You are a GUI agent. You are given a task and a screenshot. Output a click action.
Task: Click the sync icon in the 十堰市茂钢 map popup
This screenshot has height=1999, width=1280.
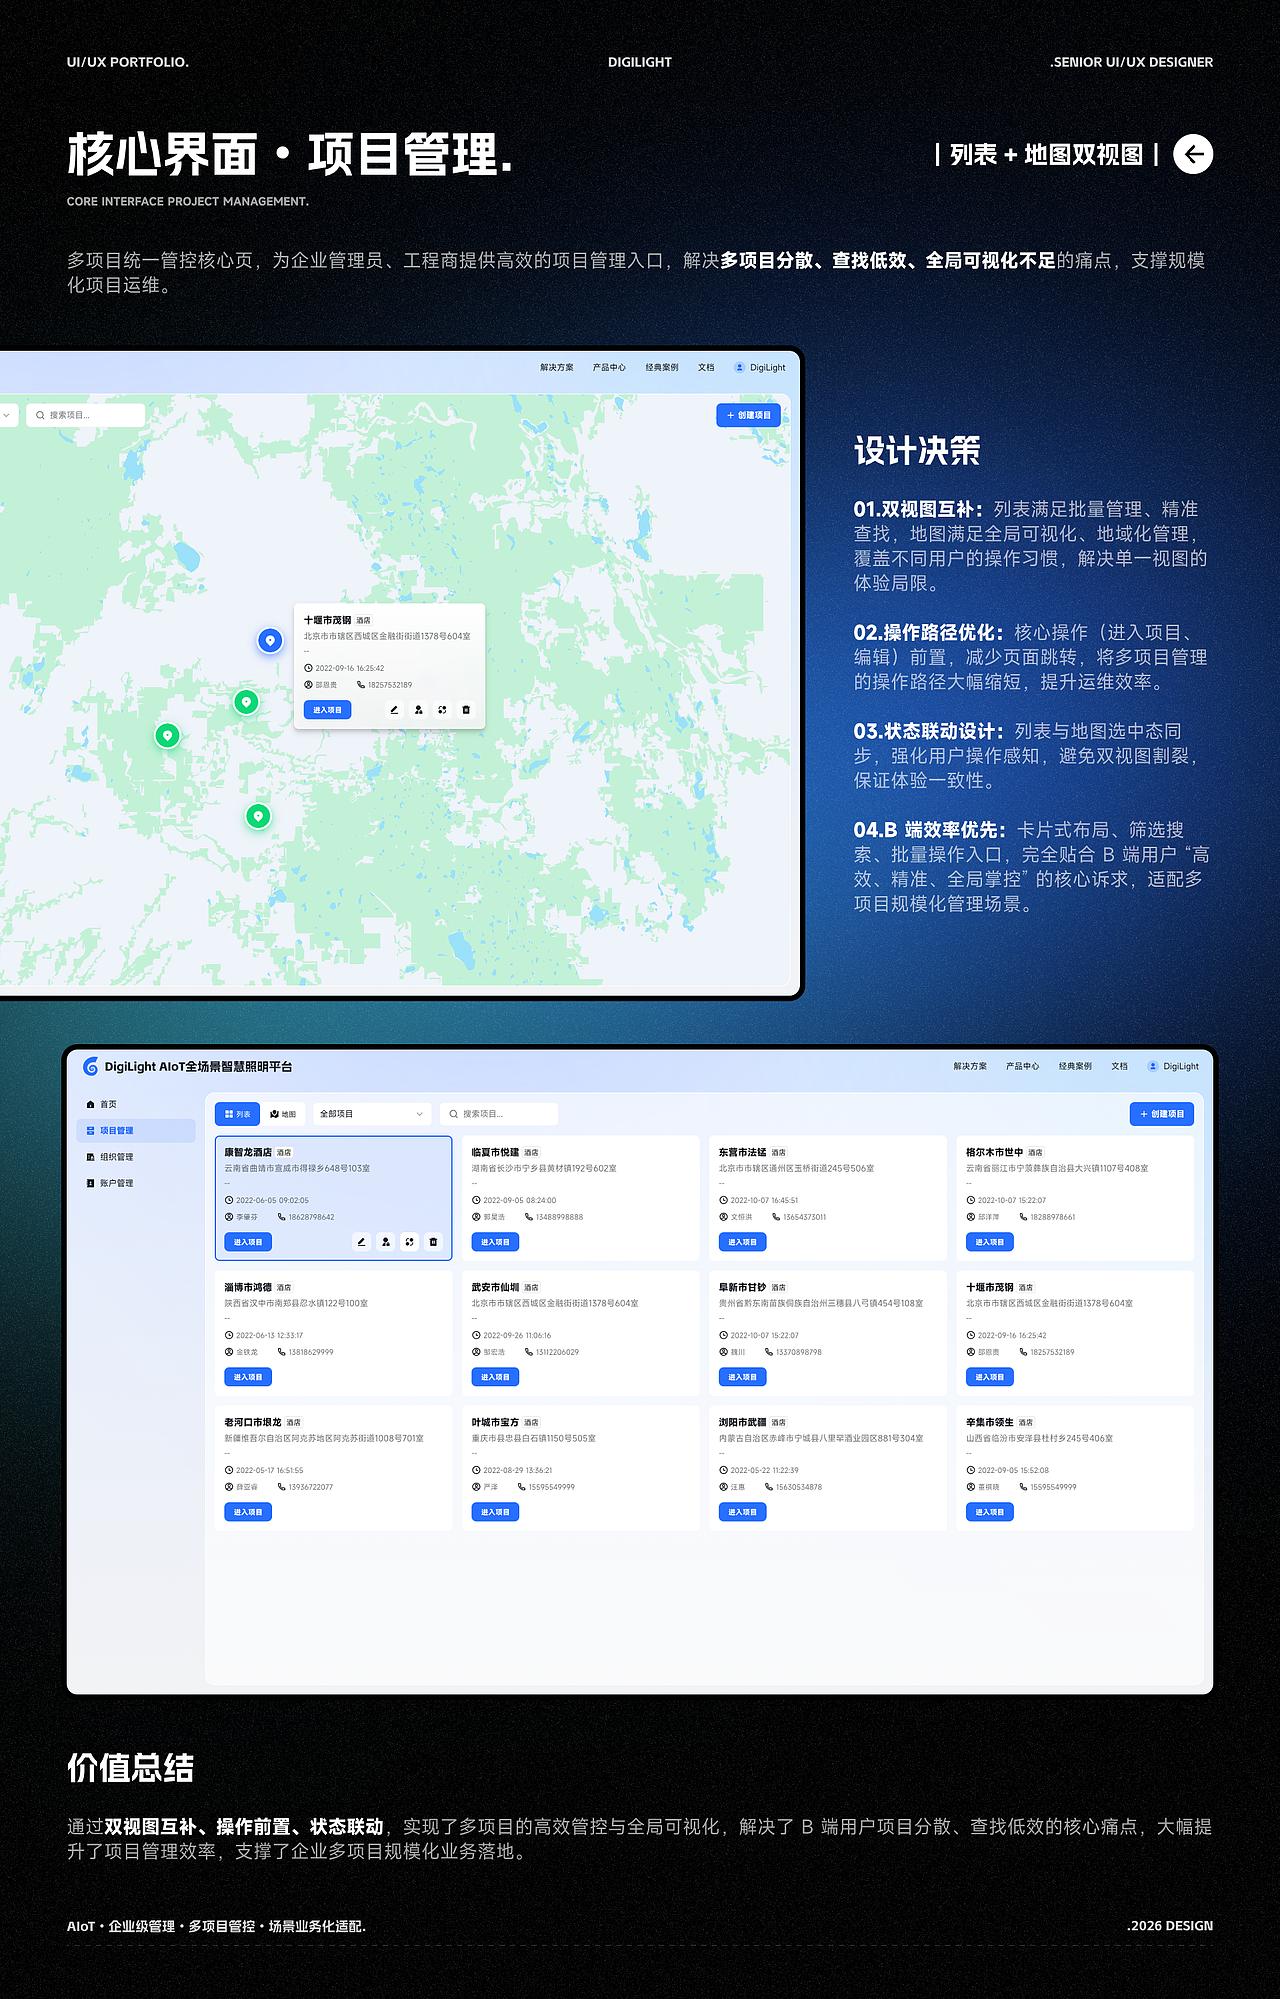442,710
